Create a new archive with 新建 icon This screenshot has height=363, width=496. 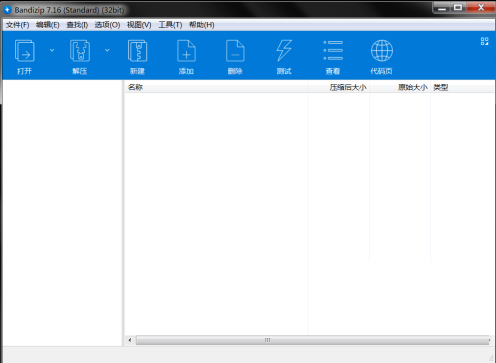(137, 51)
